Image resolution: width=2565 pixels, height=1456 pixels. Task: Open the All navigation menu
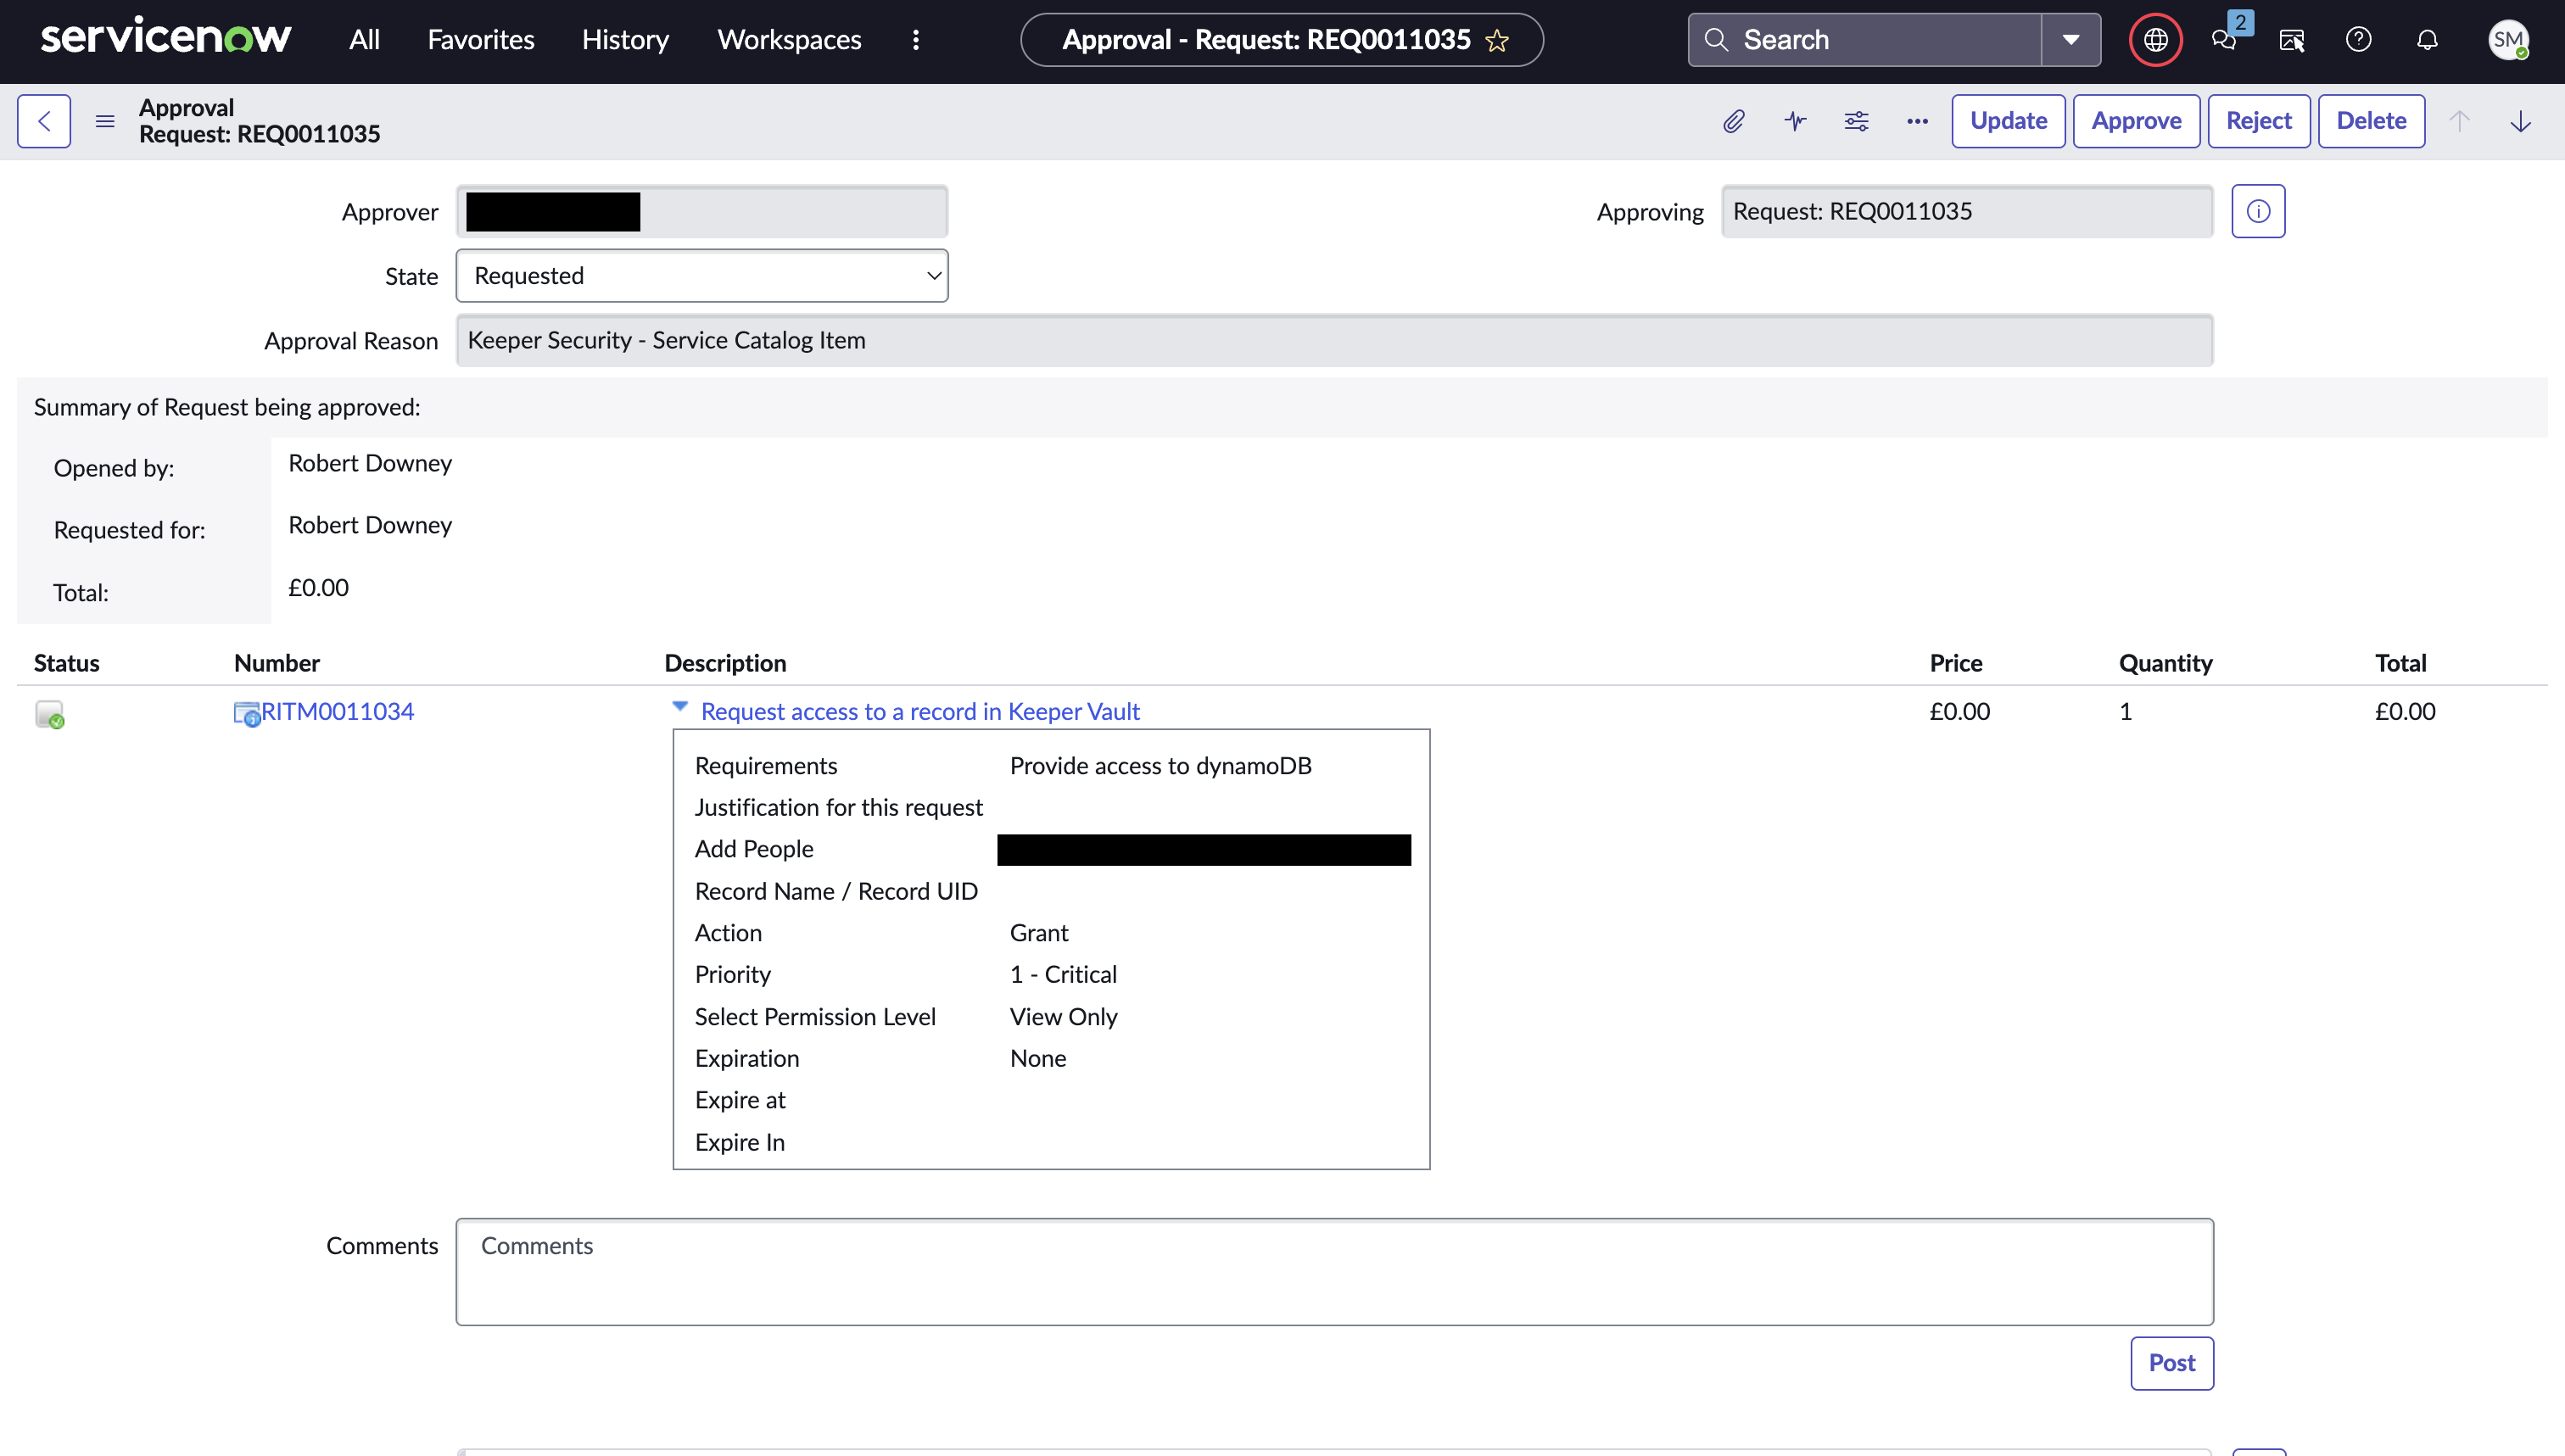(x=364, y=40)
